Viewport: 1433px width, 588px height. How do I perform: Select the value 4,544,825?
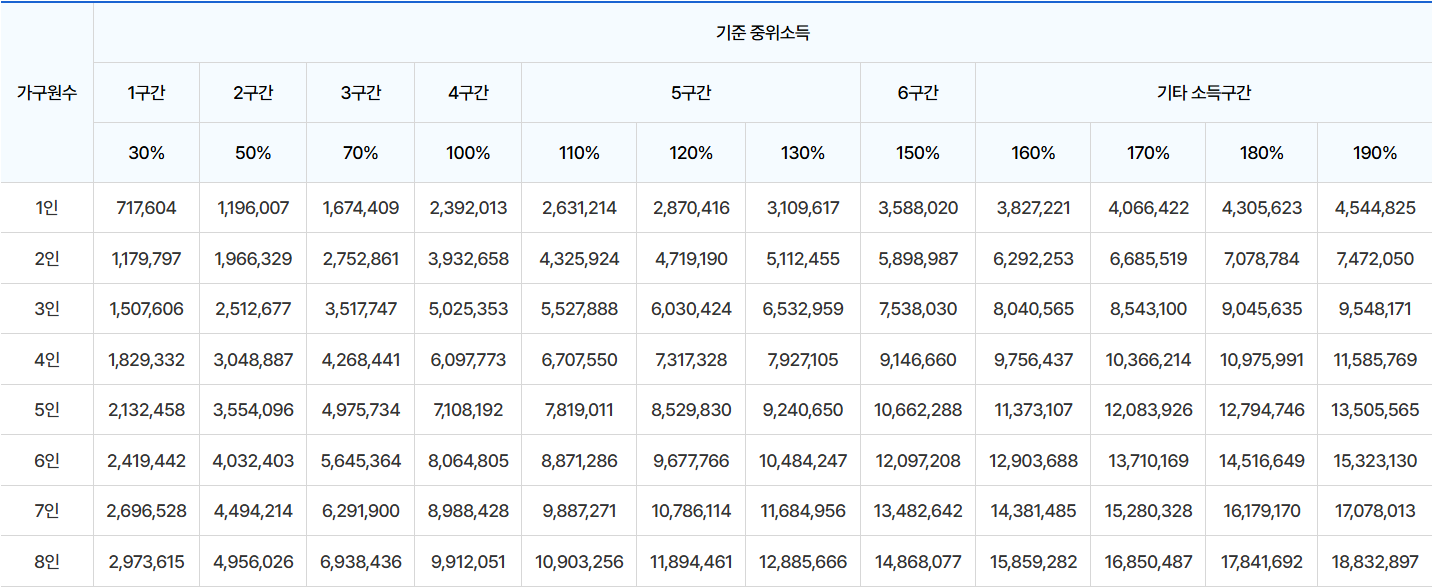[1375, 208]
